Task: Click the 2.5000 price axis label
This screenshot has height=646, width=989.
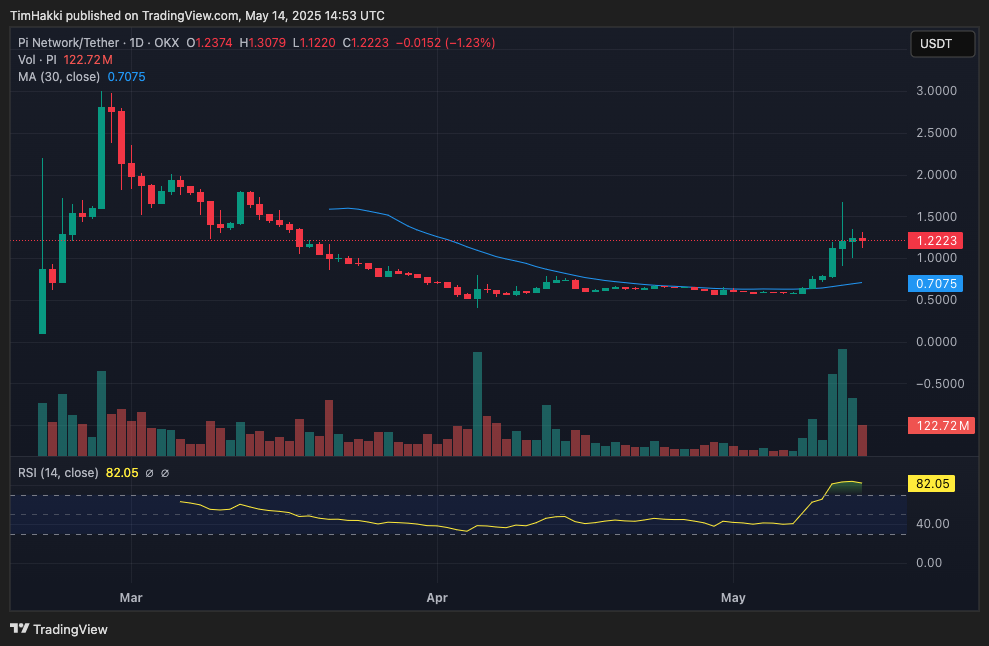Action: pyautogui.click(x=936, y=133)
